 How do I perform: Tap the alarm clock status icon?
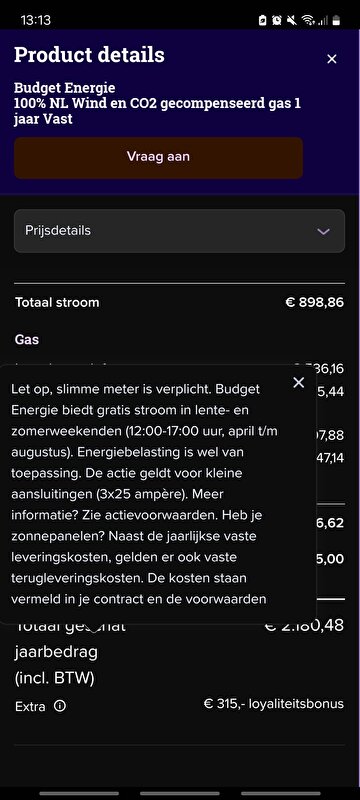pos(277,20)
